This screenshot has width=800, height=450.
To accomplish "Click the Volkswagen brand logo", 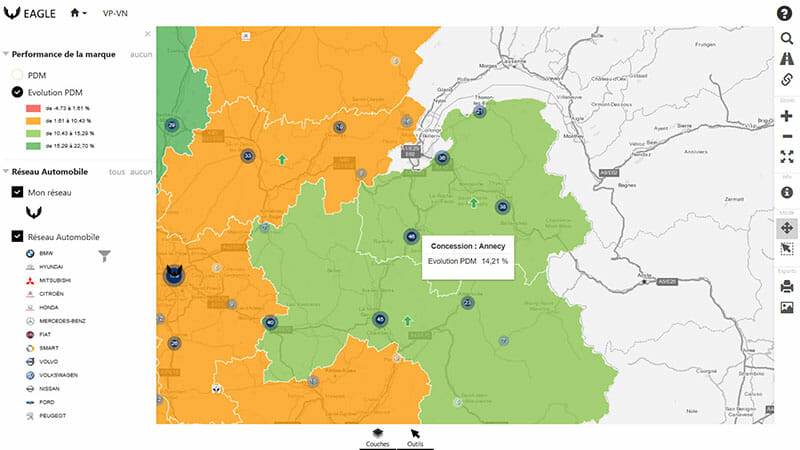I will coord(30,375).
